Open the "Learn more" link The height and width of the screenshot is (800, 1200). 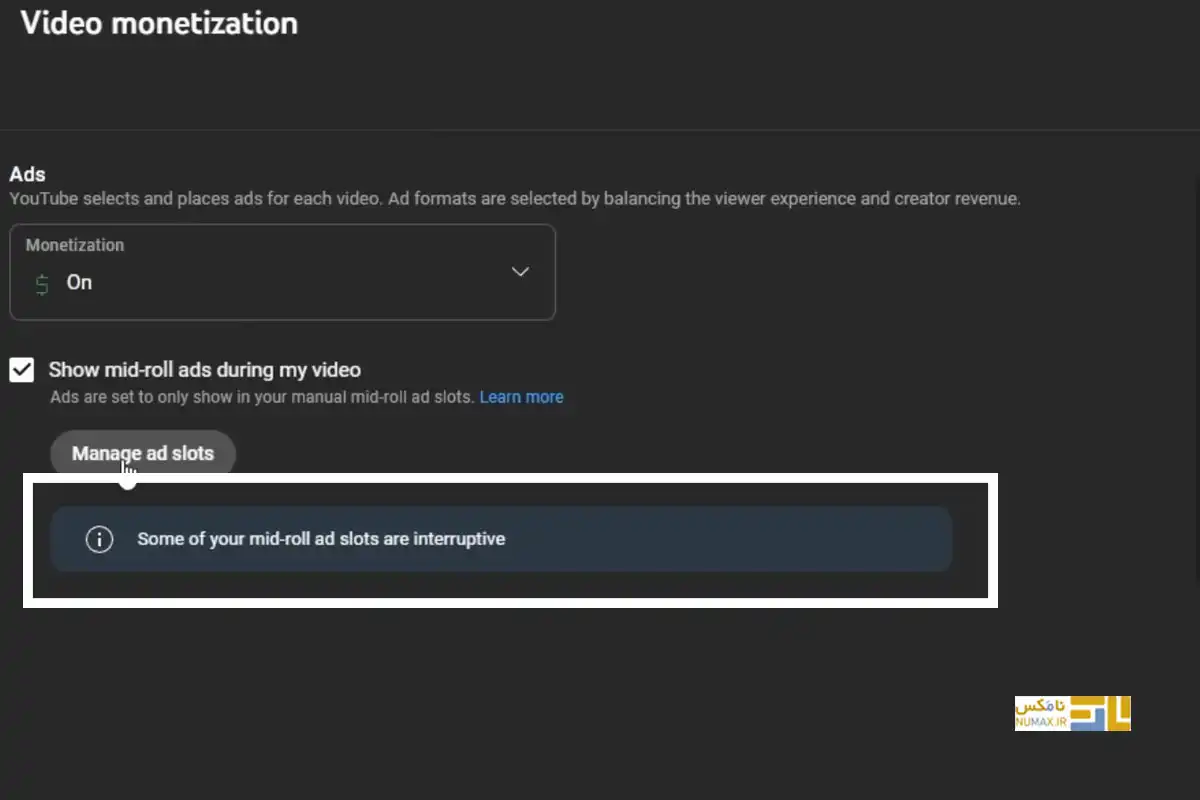click(521, 397)
